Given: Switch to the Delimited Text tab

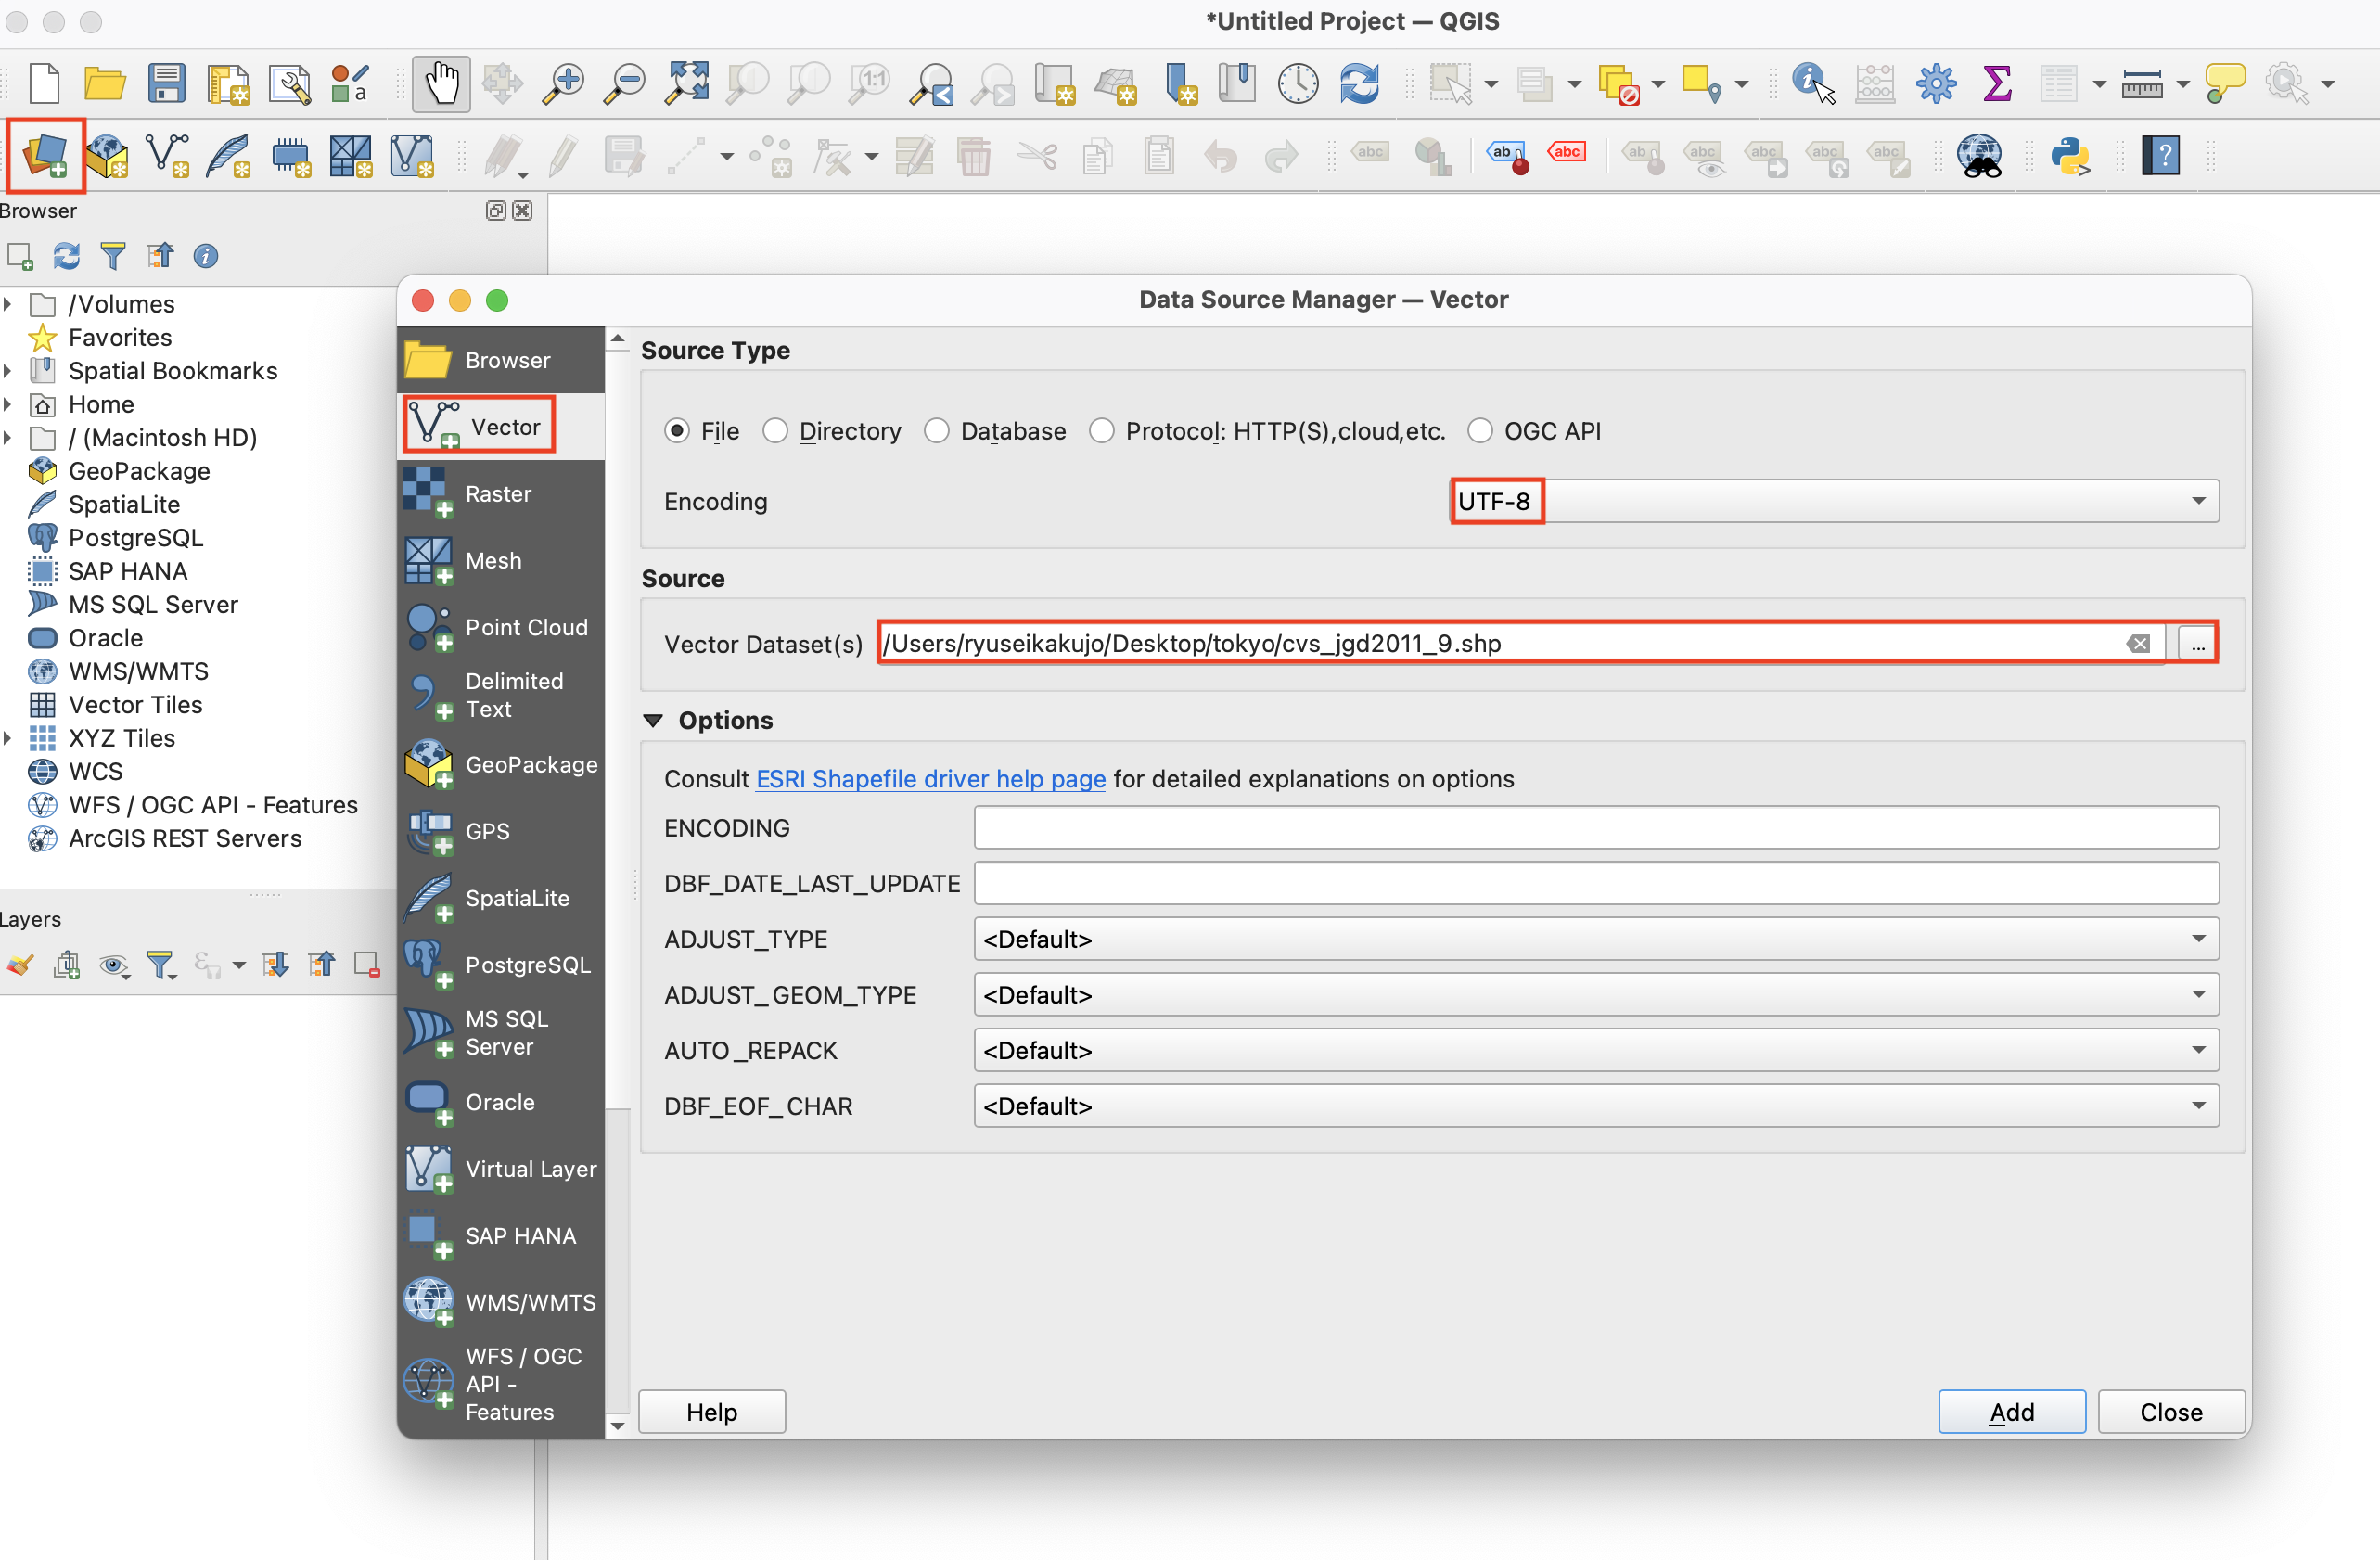Looking at the screenshot, I should (x=500, y=695).
